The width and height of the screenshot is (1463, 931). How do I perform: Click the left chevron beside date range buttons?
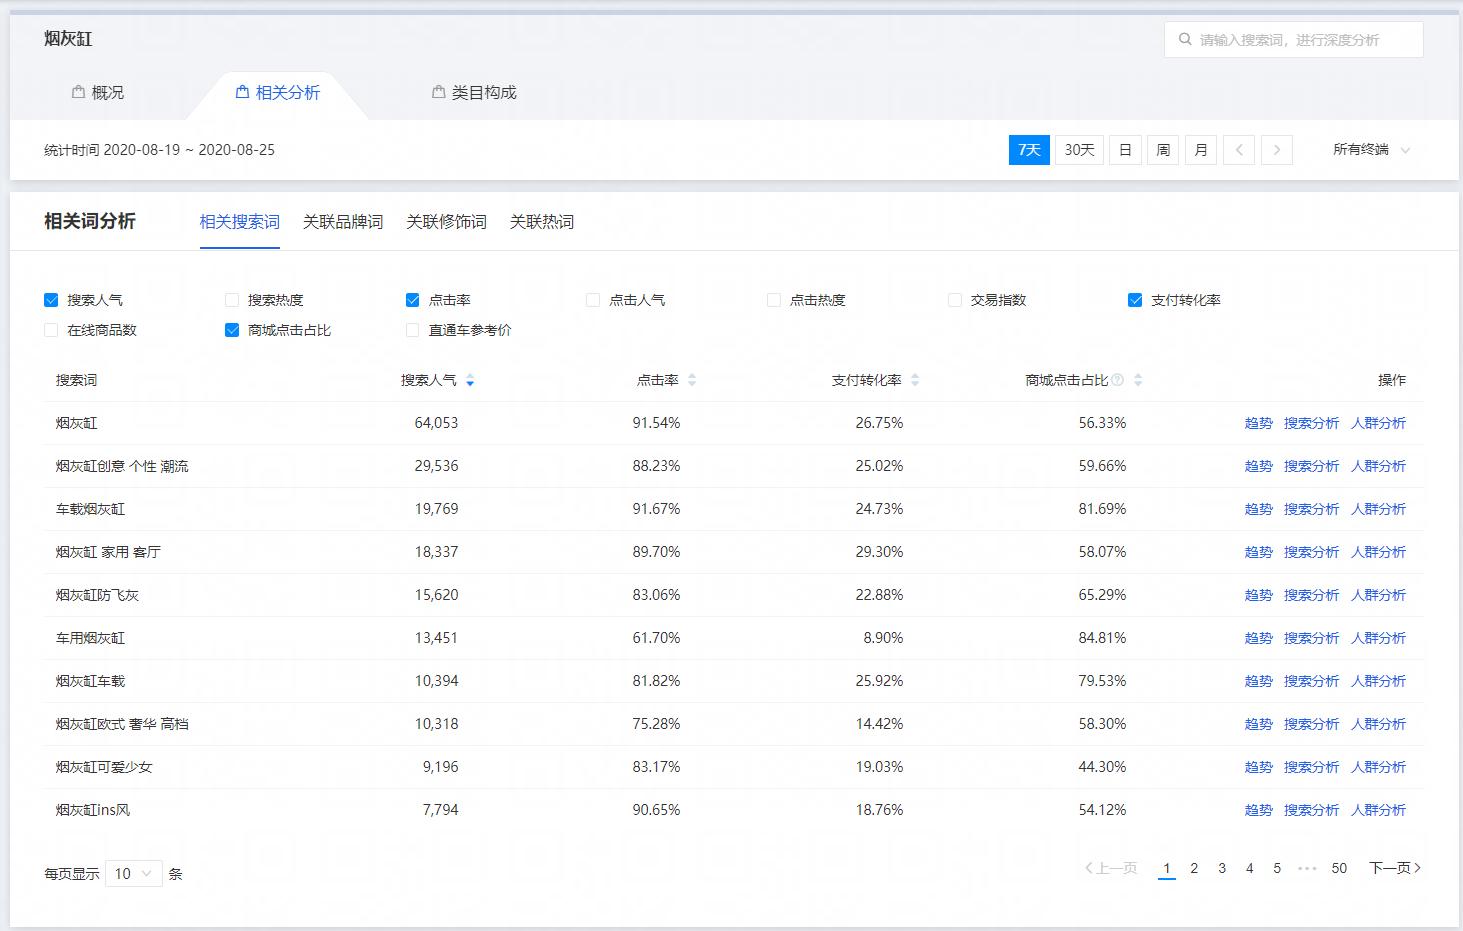(1239, 149)
